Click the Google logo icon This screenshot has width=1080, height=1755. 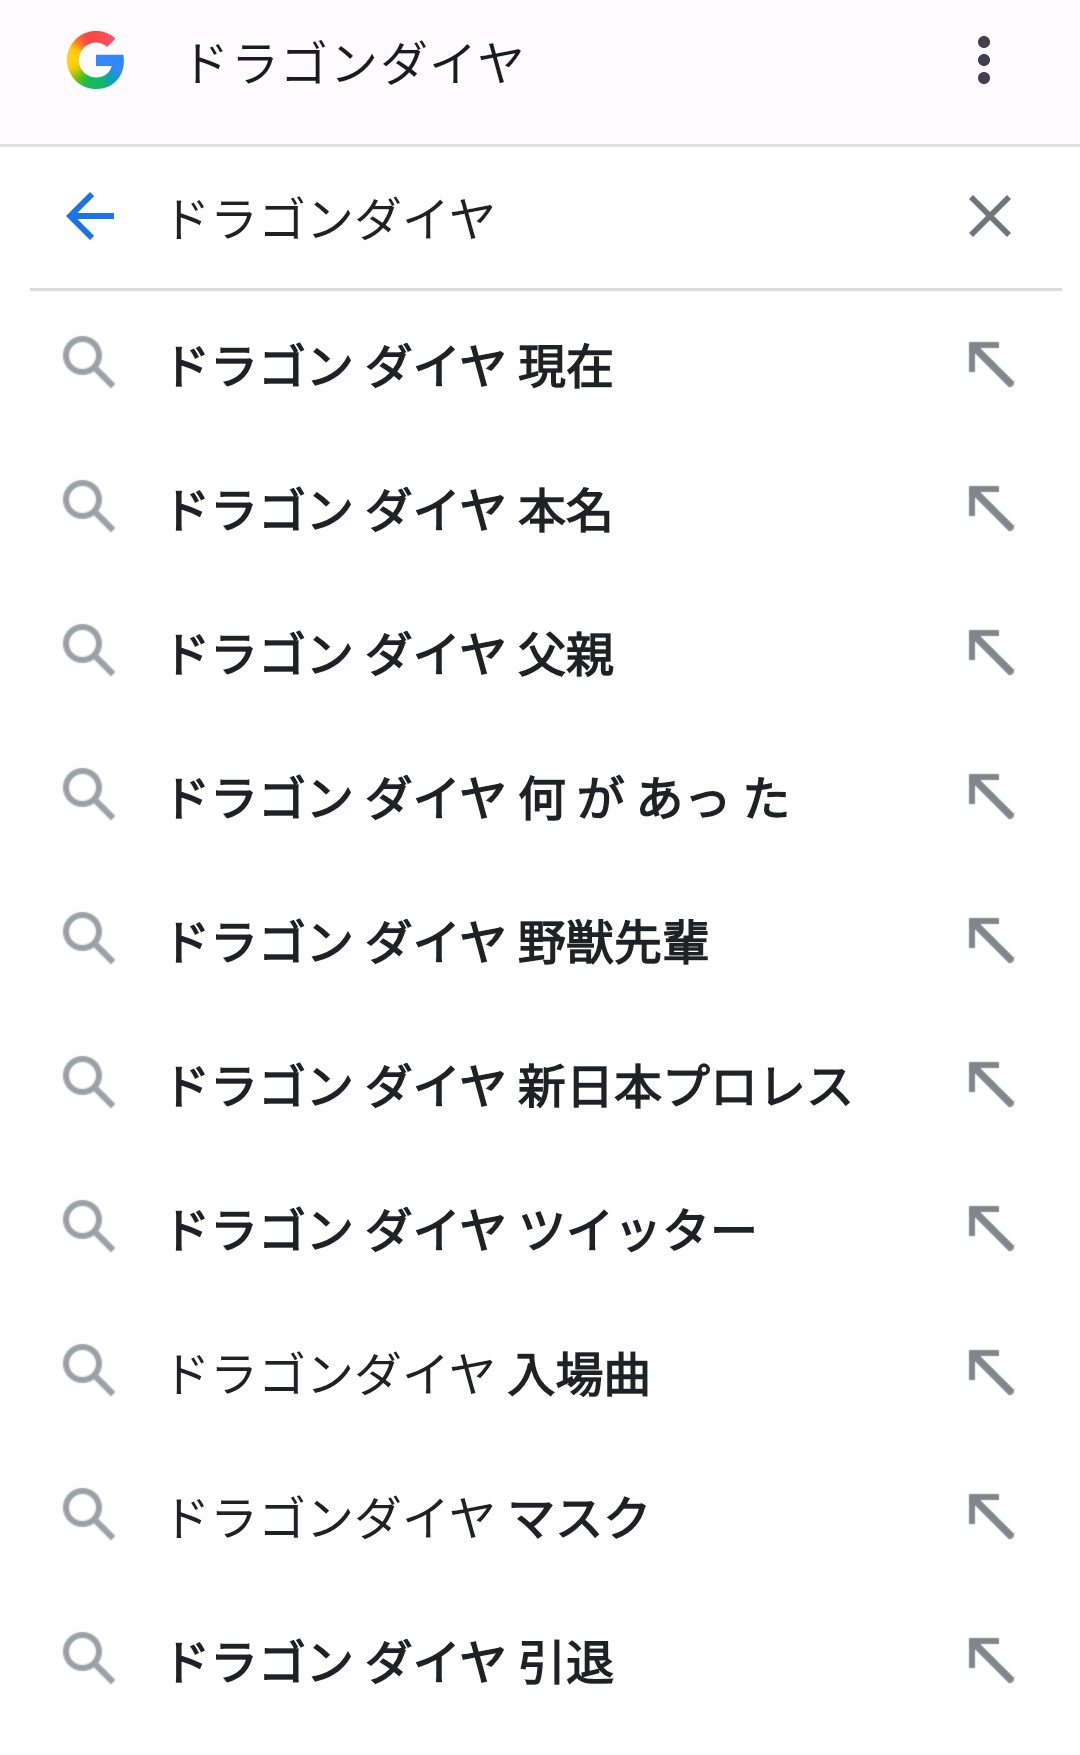(95, 60)
